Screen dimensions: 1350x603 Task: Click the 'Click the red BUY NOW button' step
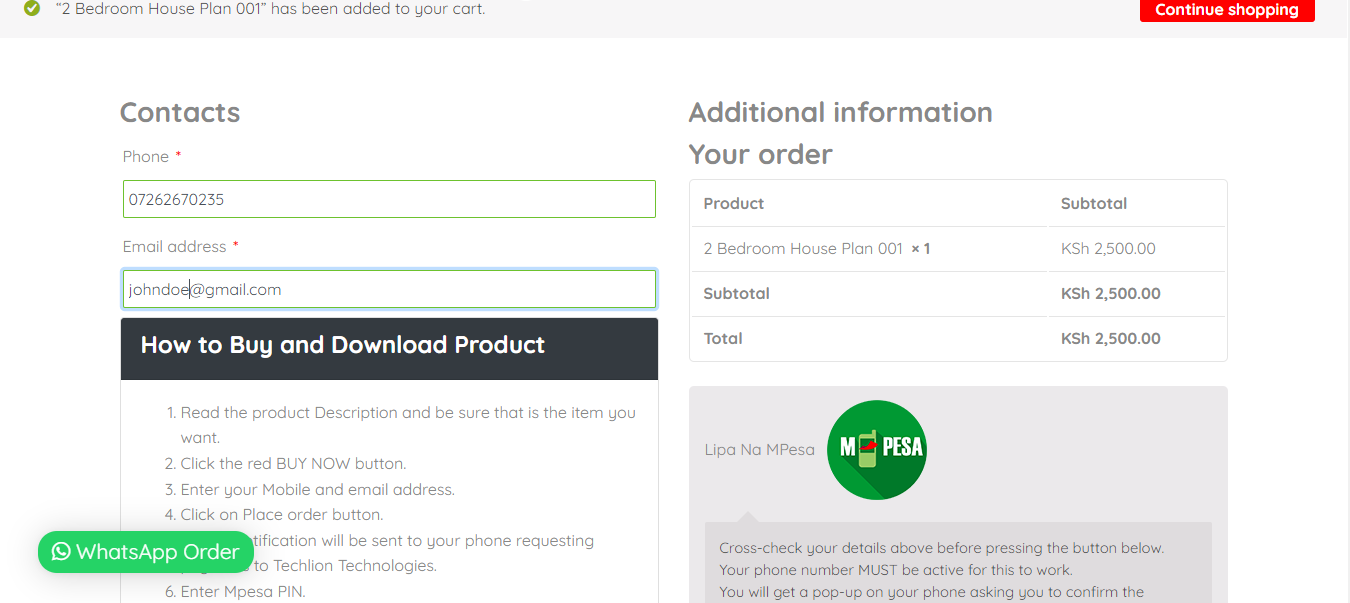pyautogui.click(x=293, y=463)
